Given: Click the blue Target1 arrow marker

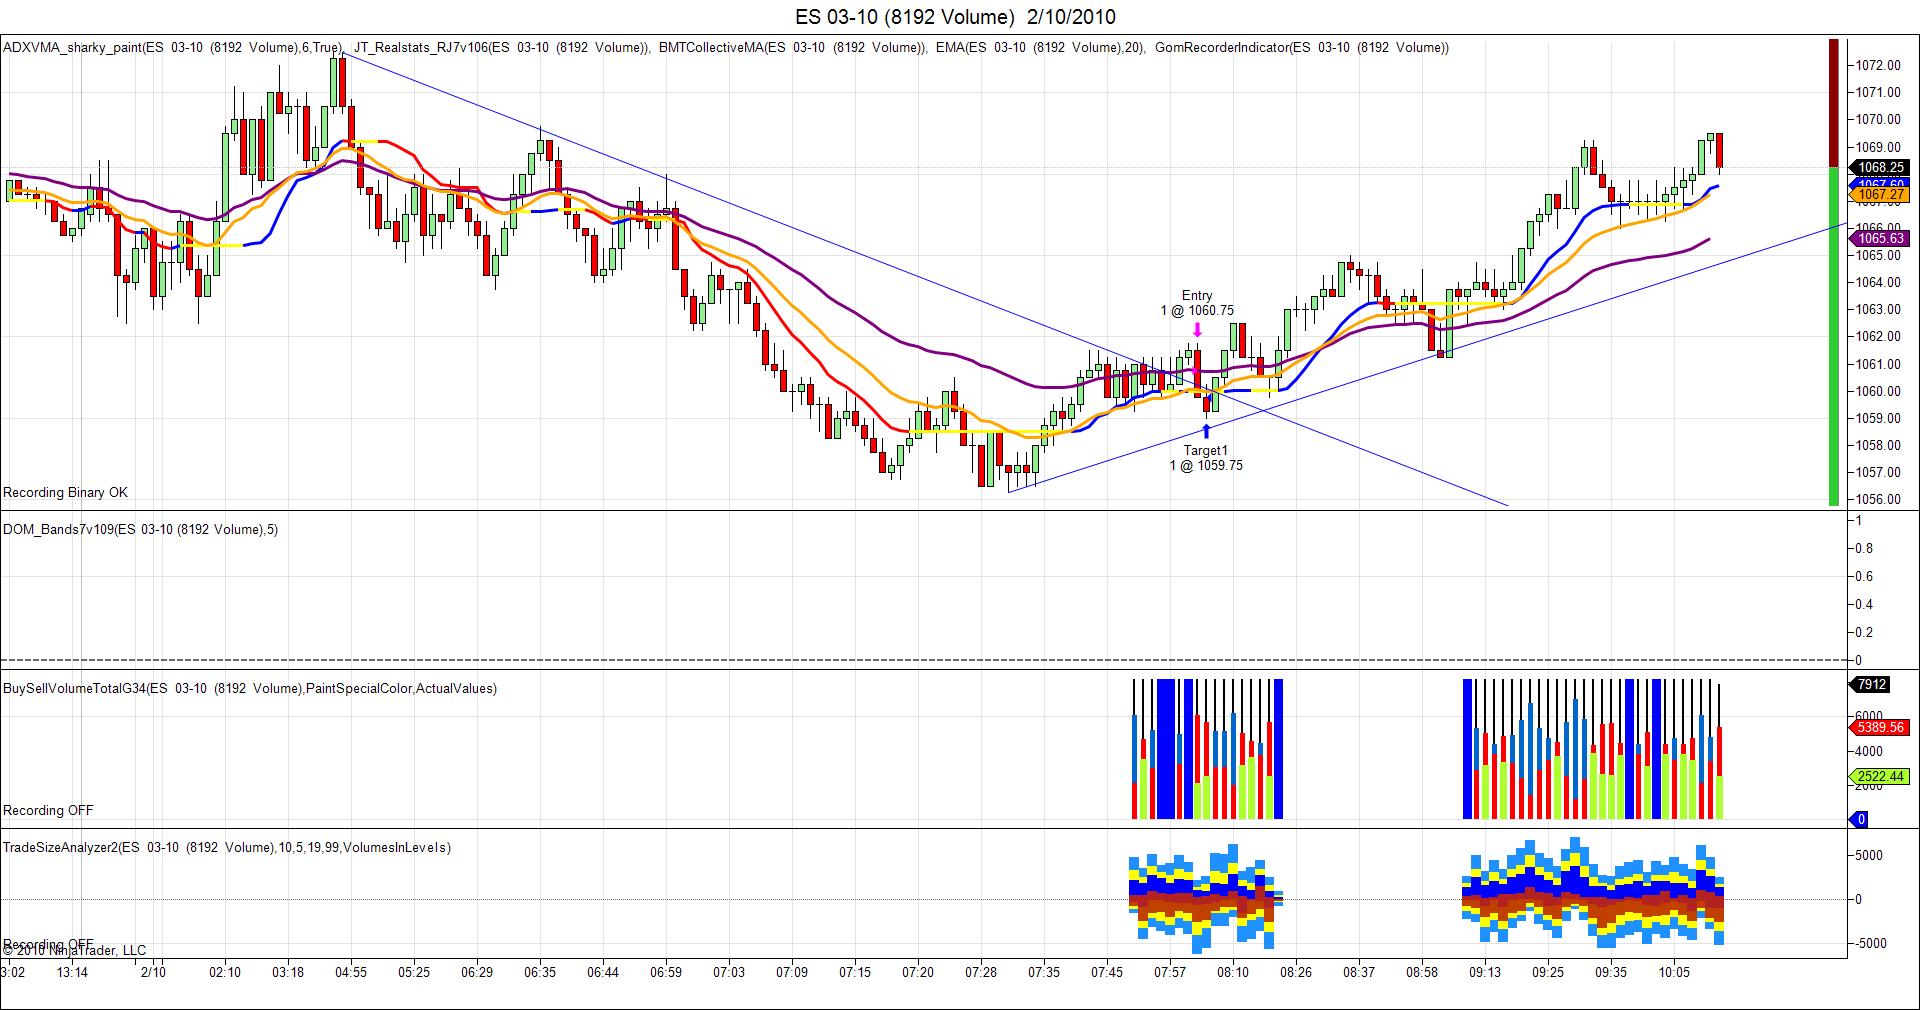Looking at the screenshot, I should (x=1206, y=431).
